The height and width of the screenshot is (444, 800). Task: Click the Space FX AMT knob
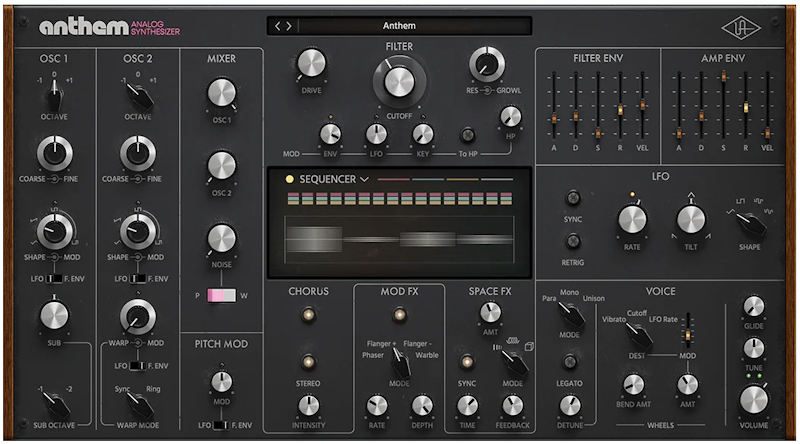490,312
